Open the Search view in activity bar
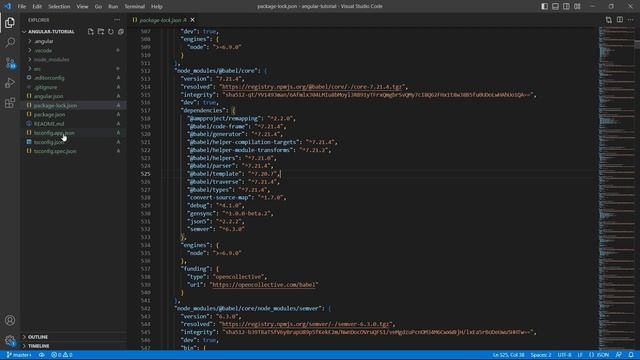The image size is (640, 360). (10, 42)
